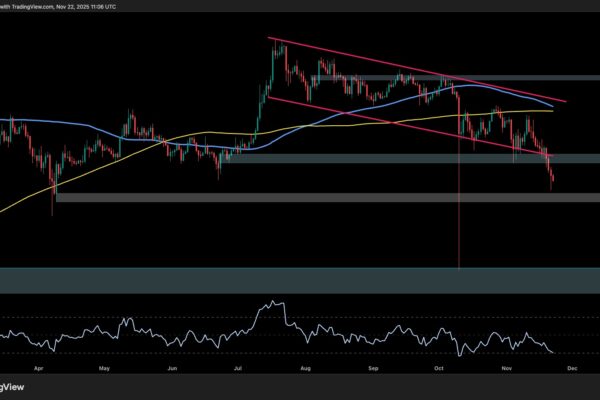Click the May label on time axis
This screenshot has width=600, height=400.
click(x=105, y=367)
